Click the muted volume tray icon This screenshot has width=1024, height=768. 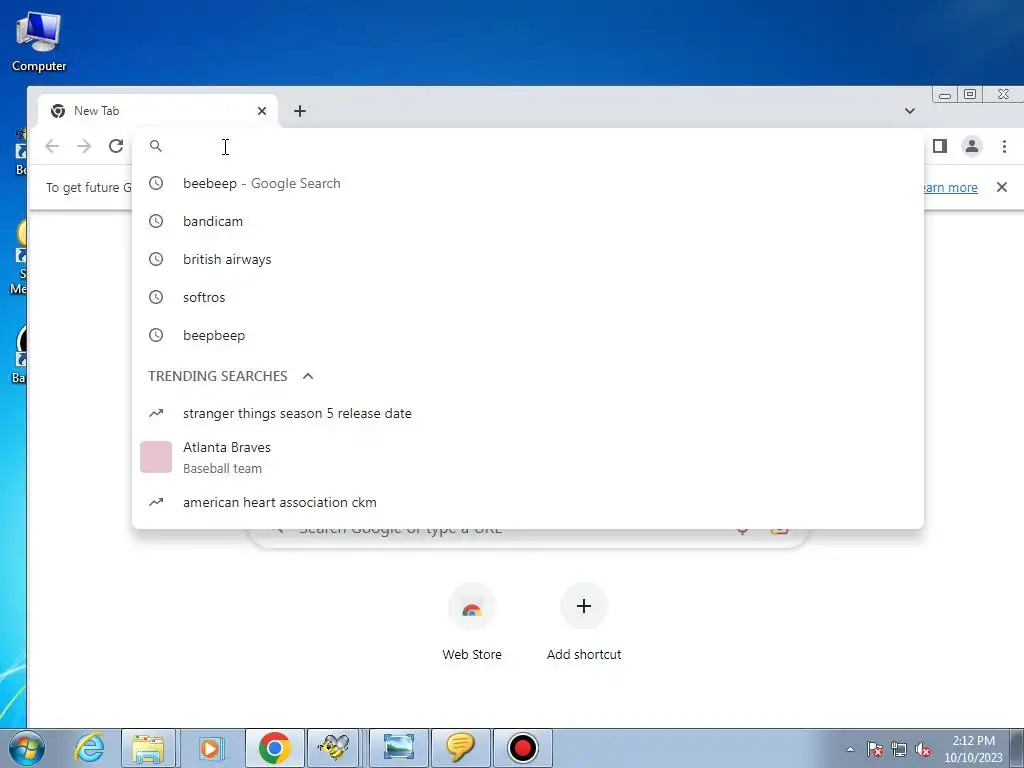pos(923,749)
